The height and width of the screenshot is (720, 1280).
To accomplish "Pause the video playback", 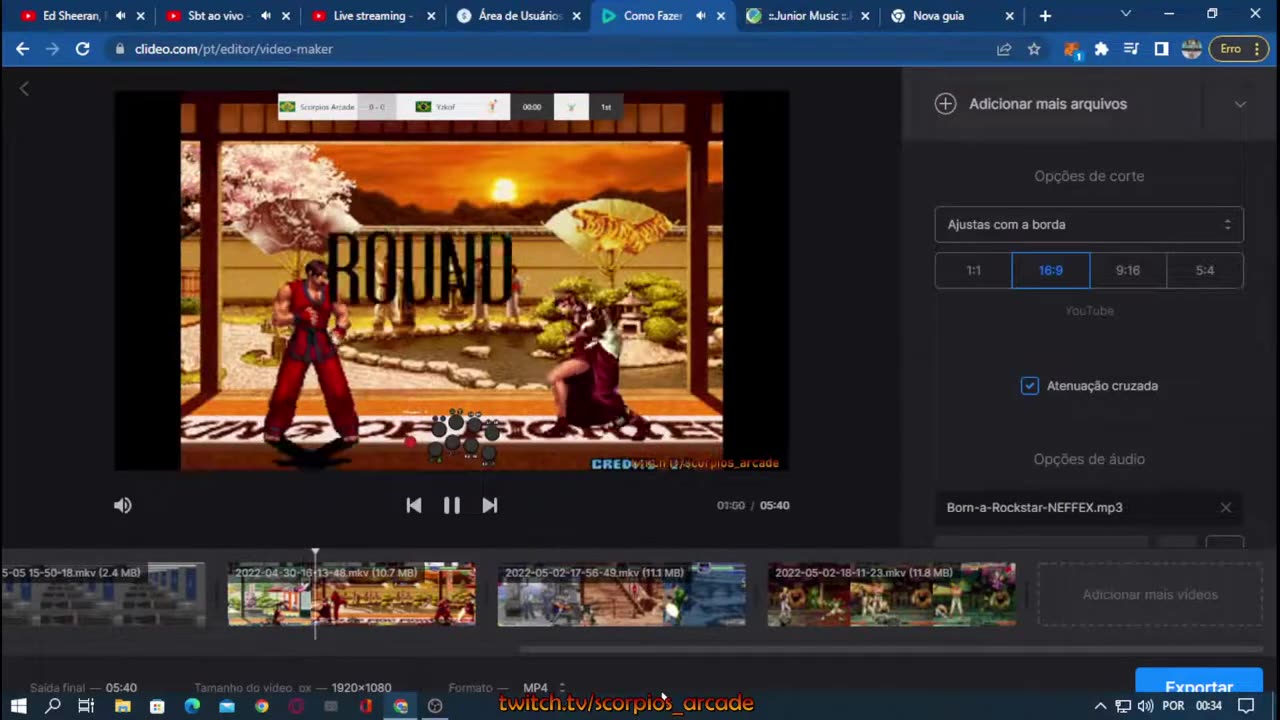I will [452, 505].
